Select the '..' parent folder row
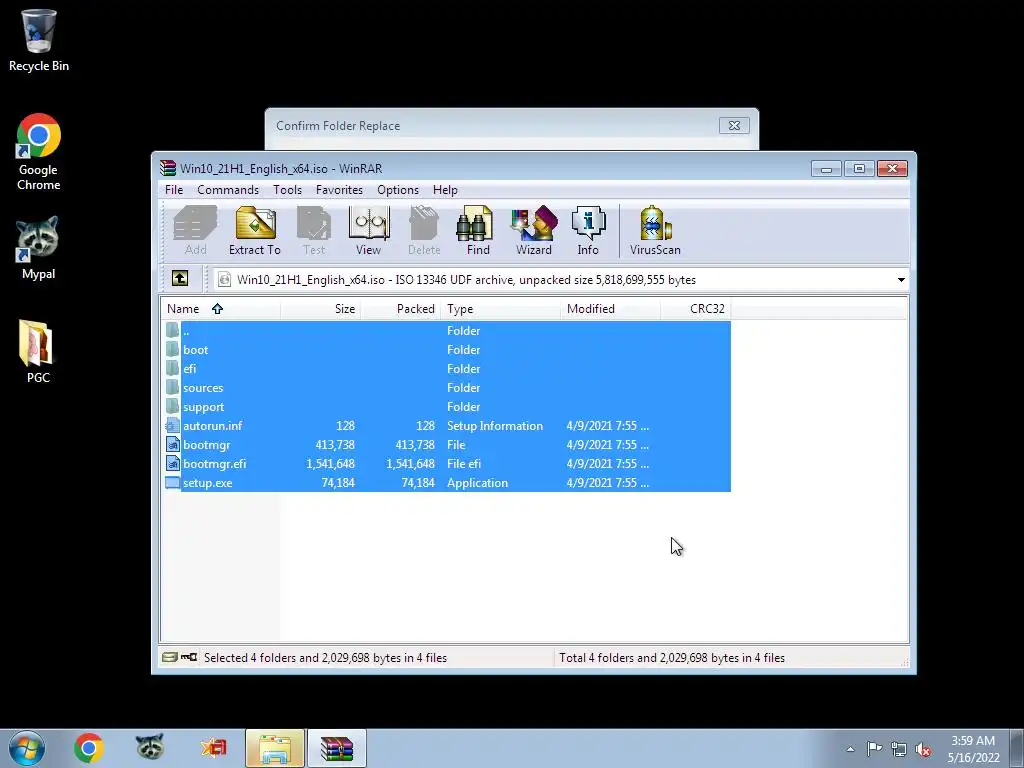 click(447, 330)
